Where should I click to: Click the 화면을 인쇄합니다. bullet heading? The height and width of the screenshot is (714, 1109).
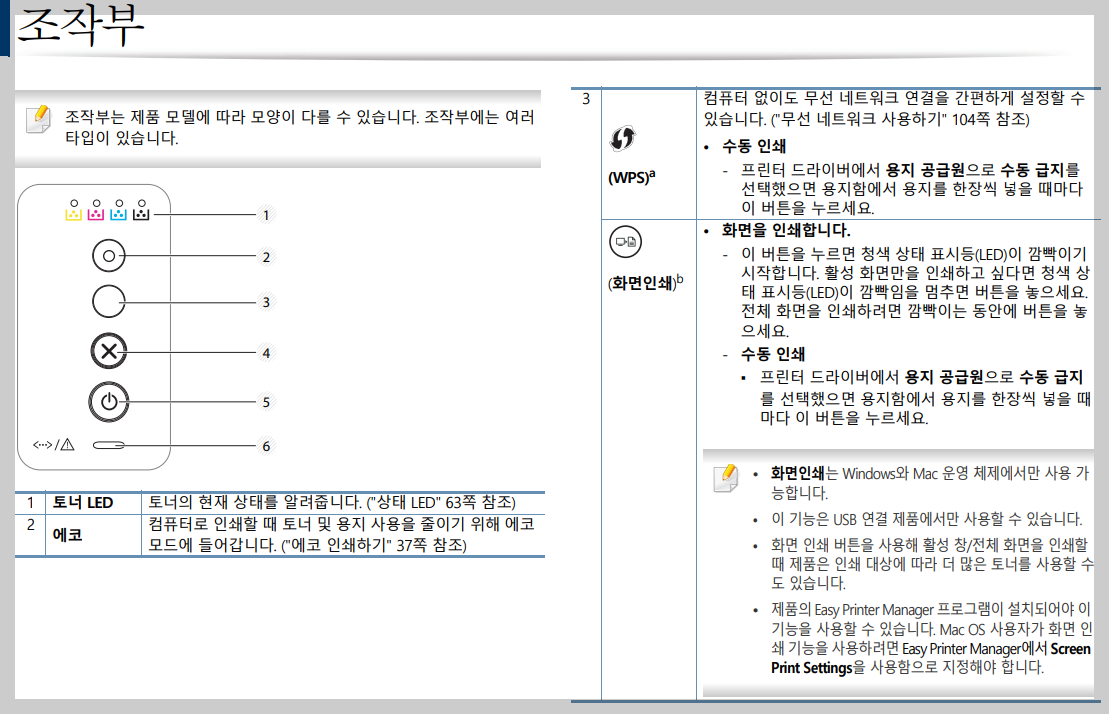coord(786,230)
